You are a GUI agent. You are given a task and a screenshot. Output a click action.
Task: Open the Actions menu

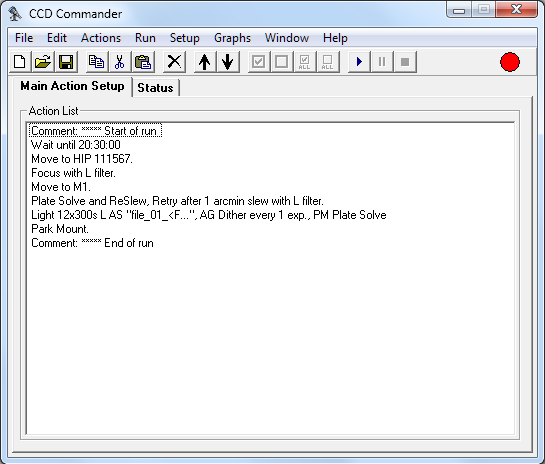coord(101,38)
